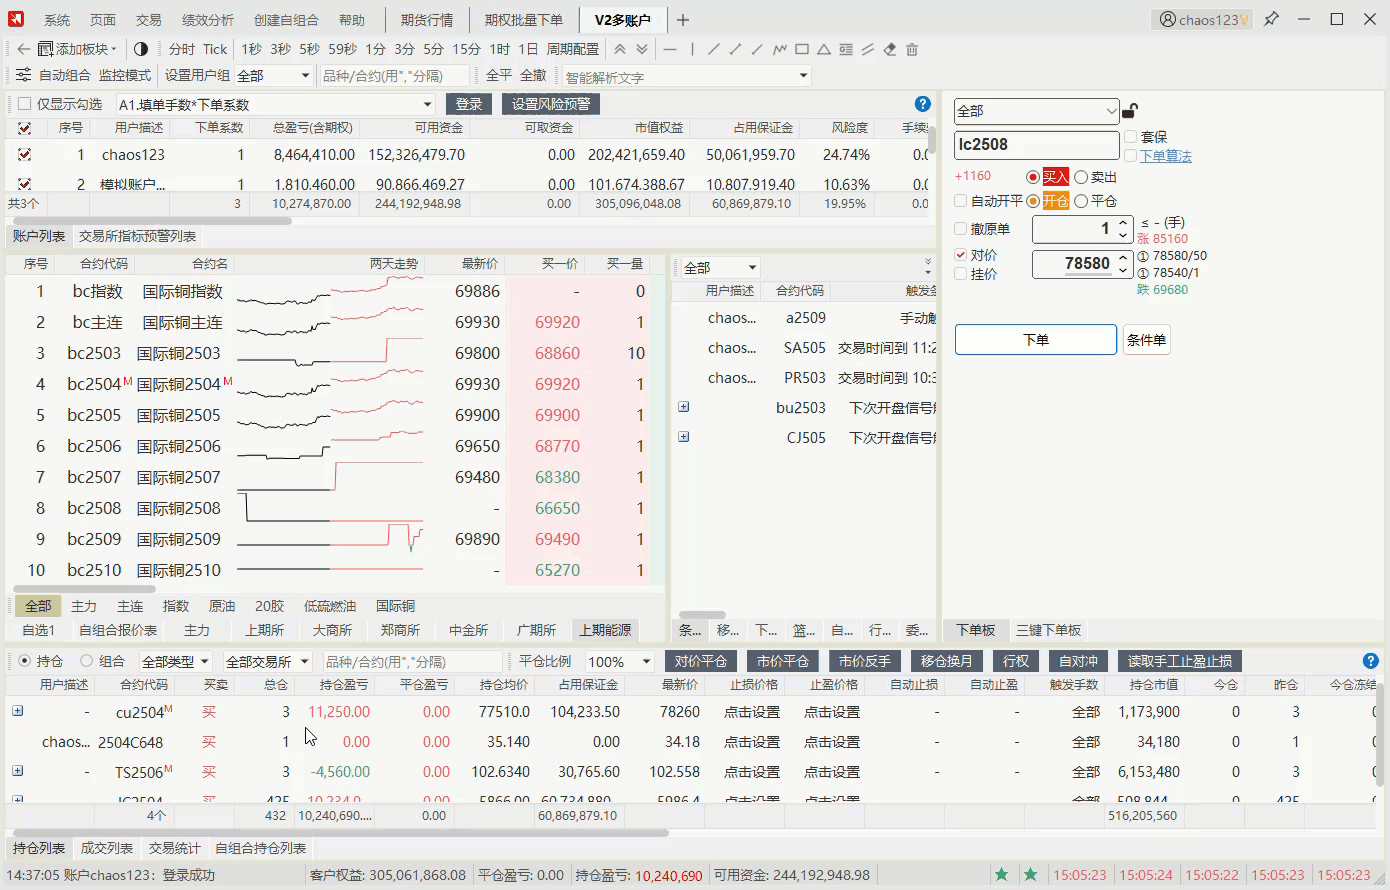Click the pin window icon

pos(1271,19)
